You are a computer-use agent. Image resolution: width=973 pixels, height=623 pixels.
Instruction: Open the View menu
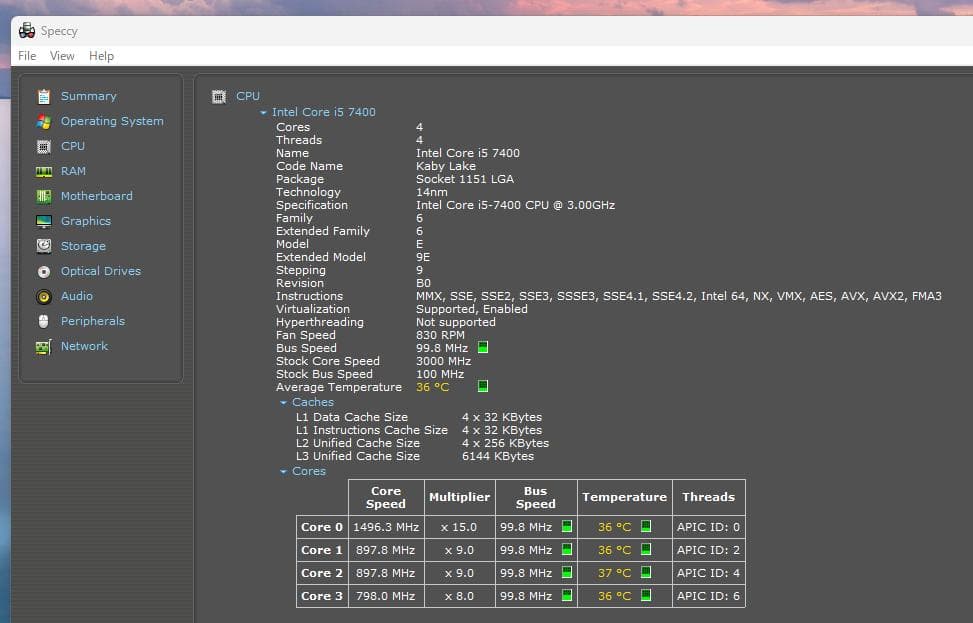[x=62, y=56]
